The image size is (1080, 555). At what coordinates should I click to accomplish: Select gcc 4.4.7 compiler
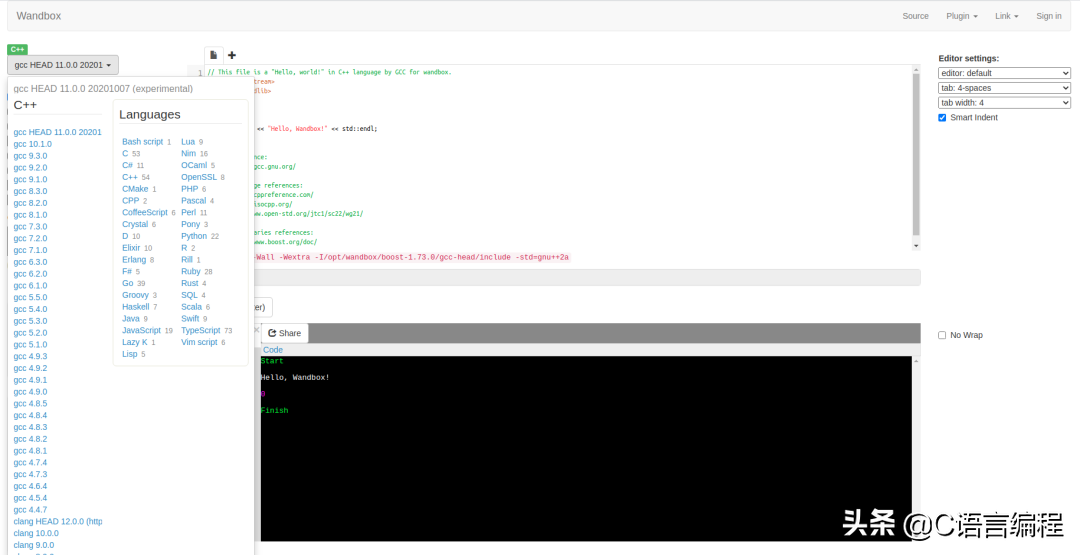(30, 510)
